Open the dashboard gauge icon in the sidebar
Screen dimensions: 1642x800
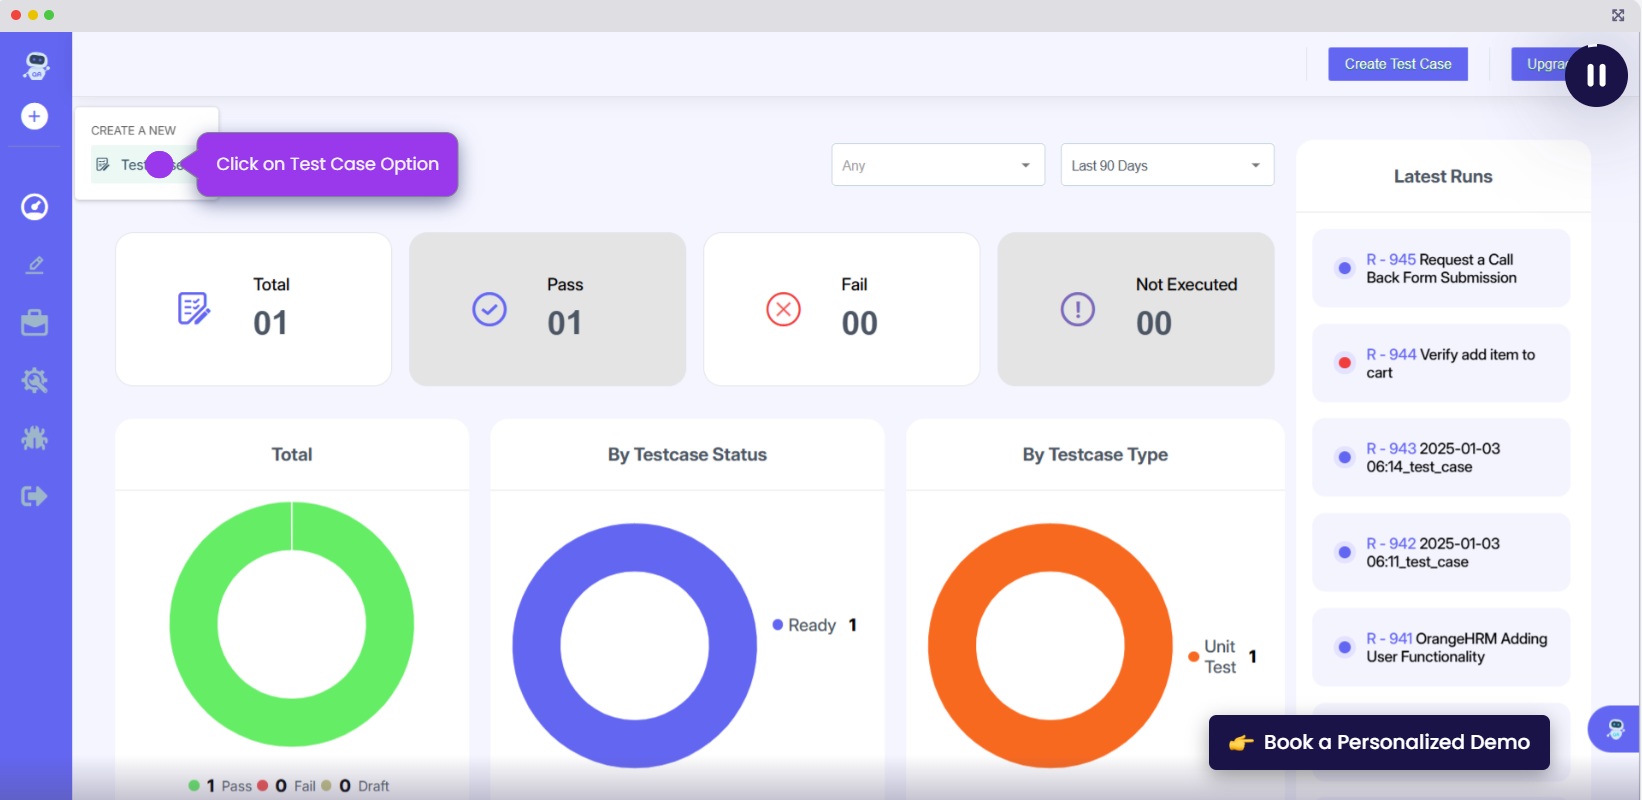tap(35, 207)
